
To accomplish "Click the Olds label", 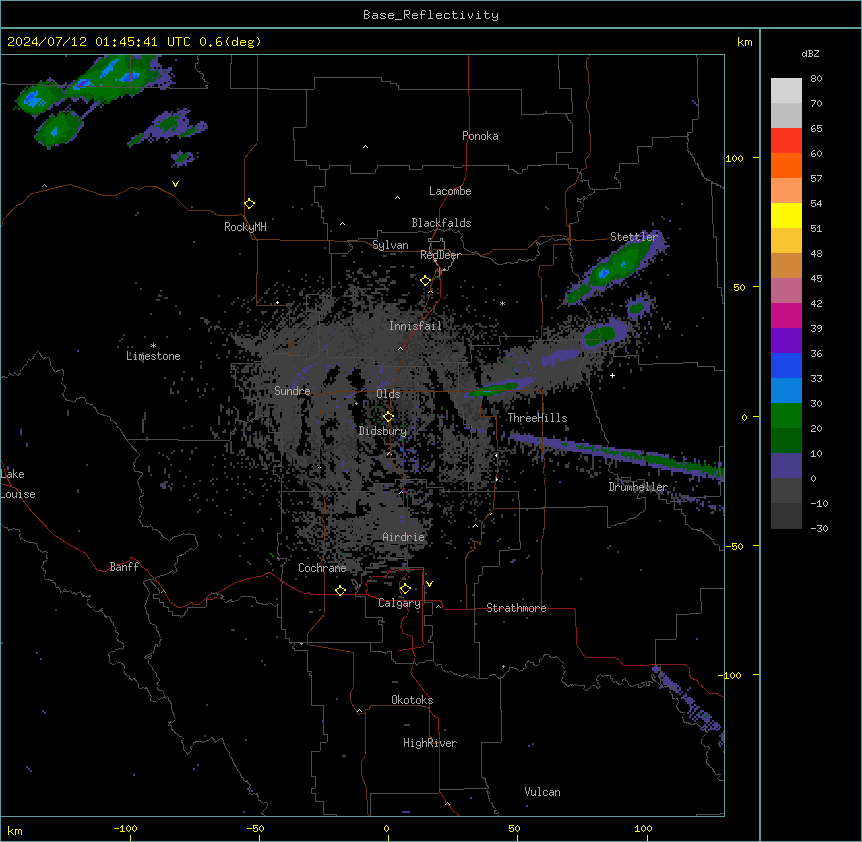I will 388,394.
